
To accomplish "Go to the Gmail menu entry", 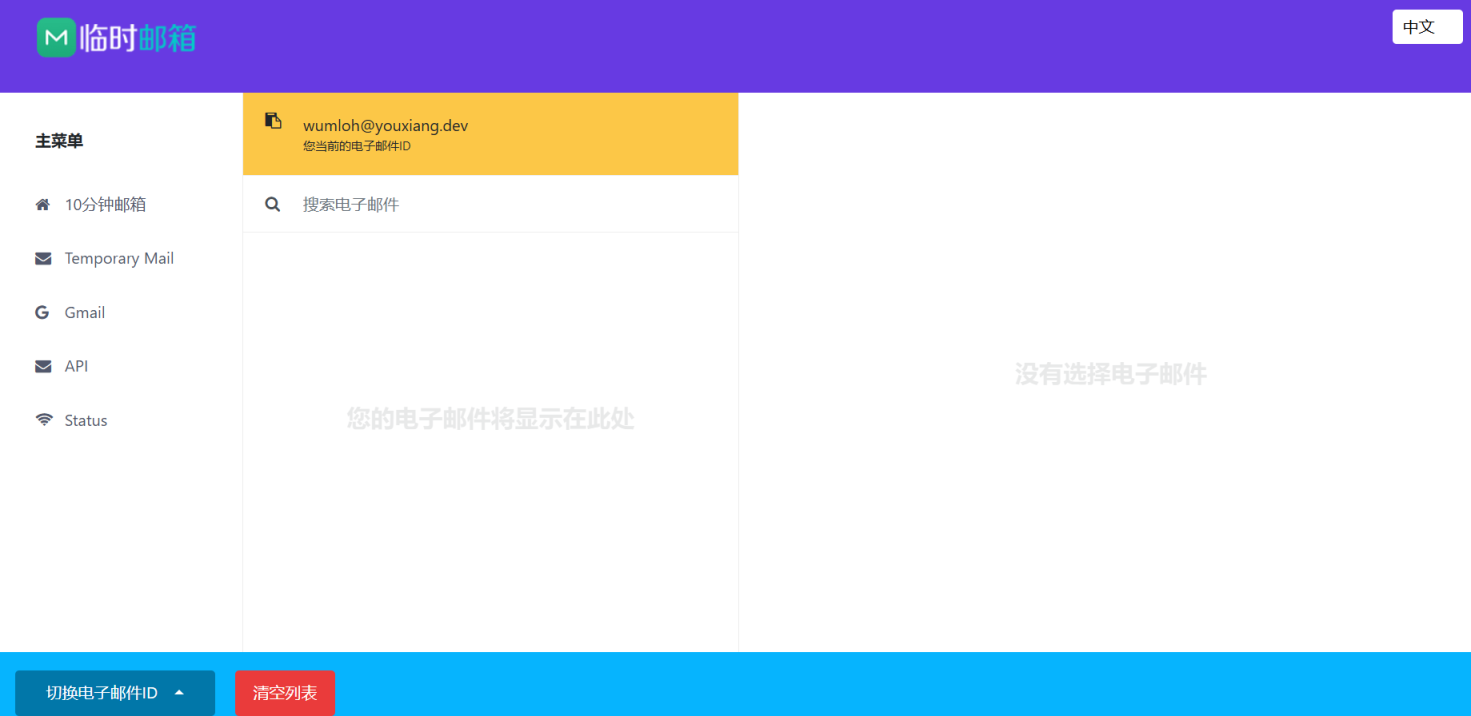I will tap(85, 313).
